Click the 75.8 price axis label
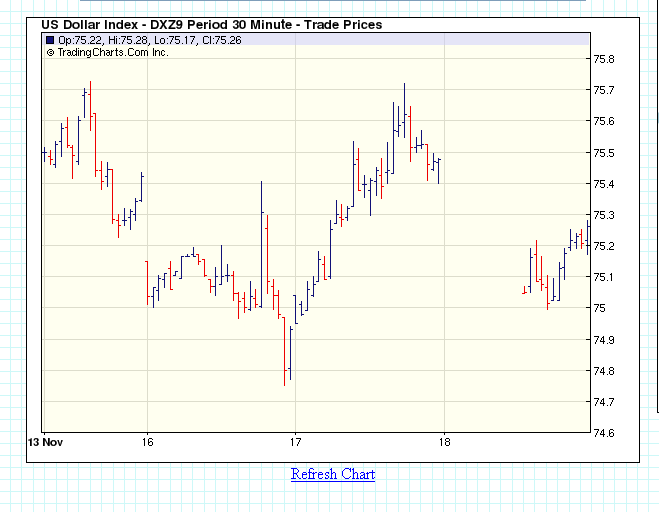Screen dimensions: 659x512 click(x=604, y=59)
